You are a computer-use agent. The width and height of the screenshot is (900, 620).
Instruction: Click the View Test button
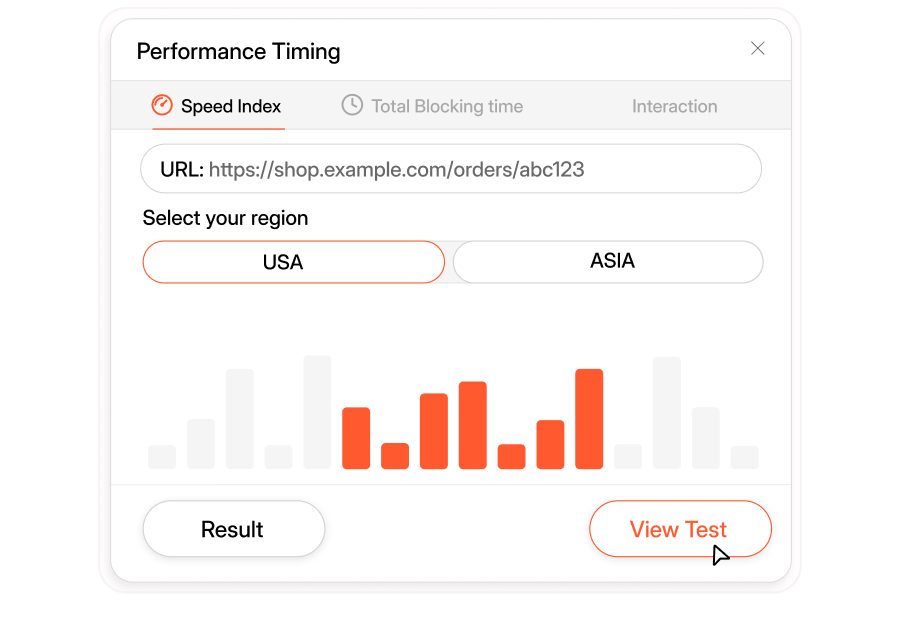coord(679,529)
